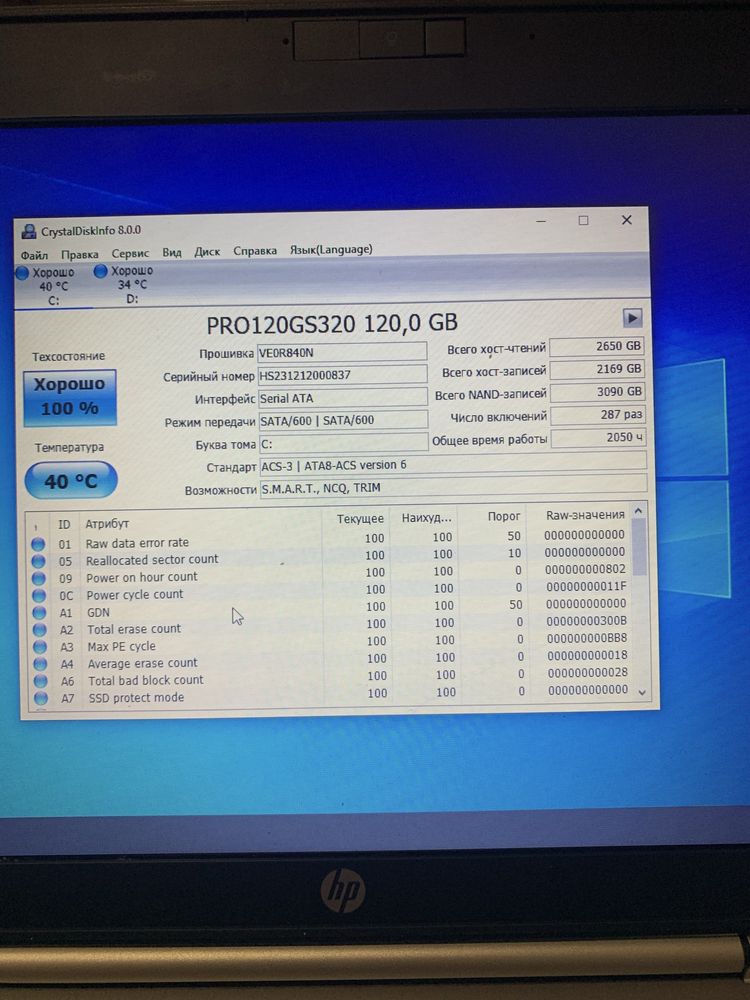
Task: Select the Max PE cycle row
Action: click(331, 642)
